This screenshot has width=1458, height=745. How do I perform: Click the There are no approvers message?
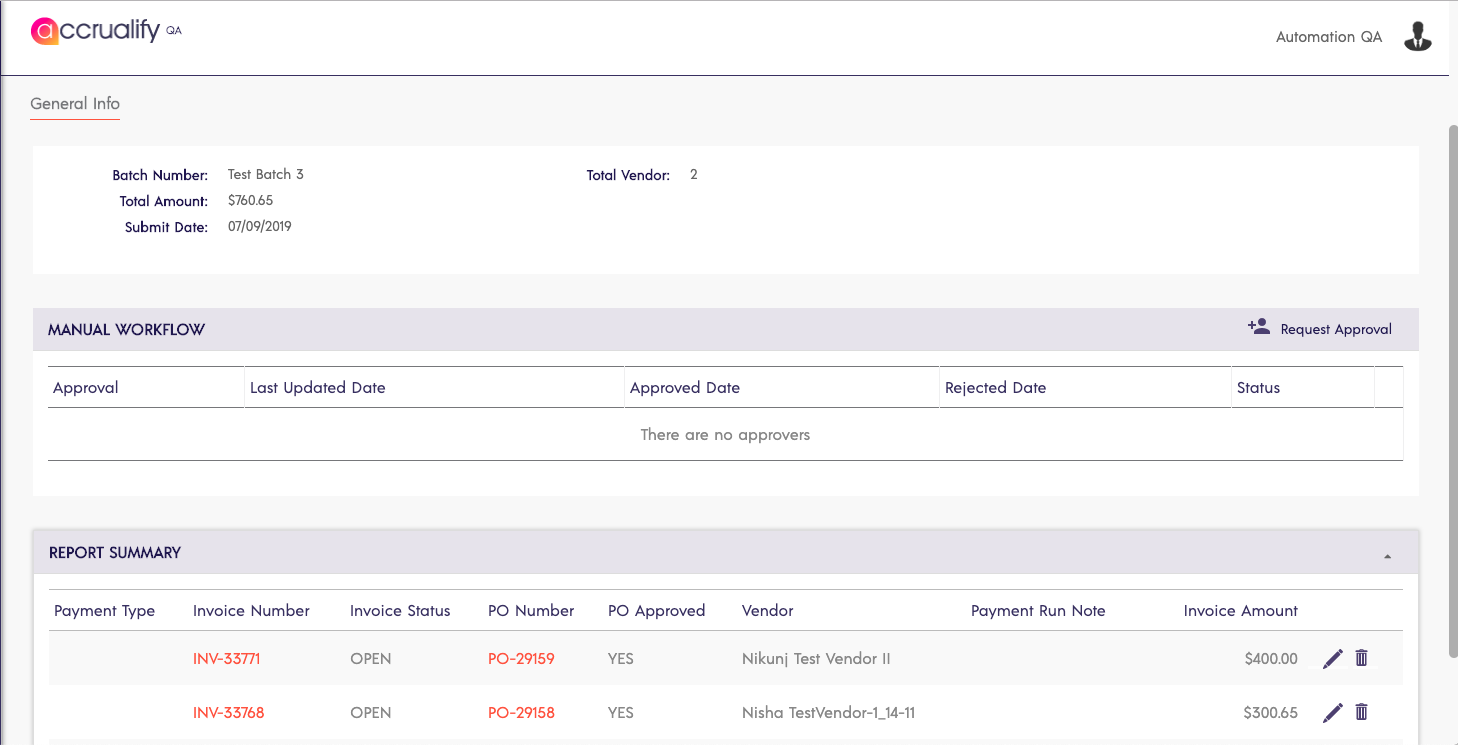pyautogui.click(x=725, y=435)
